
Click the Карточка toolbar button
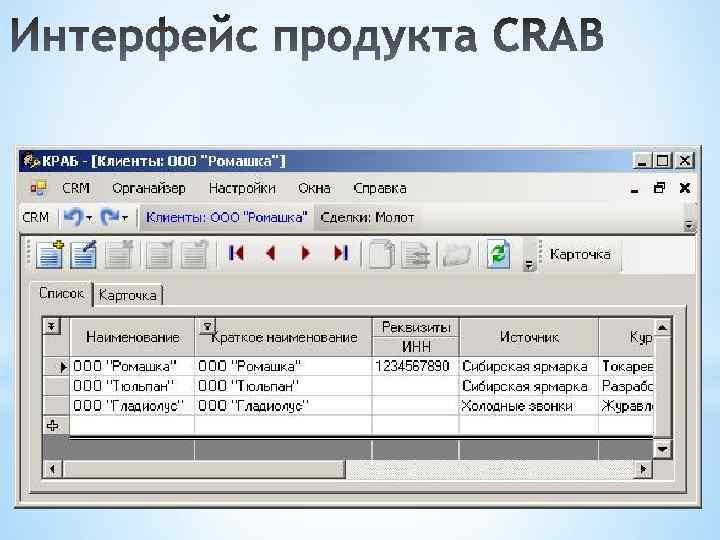(x=580, y=254)
